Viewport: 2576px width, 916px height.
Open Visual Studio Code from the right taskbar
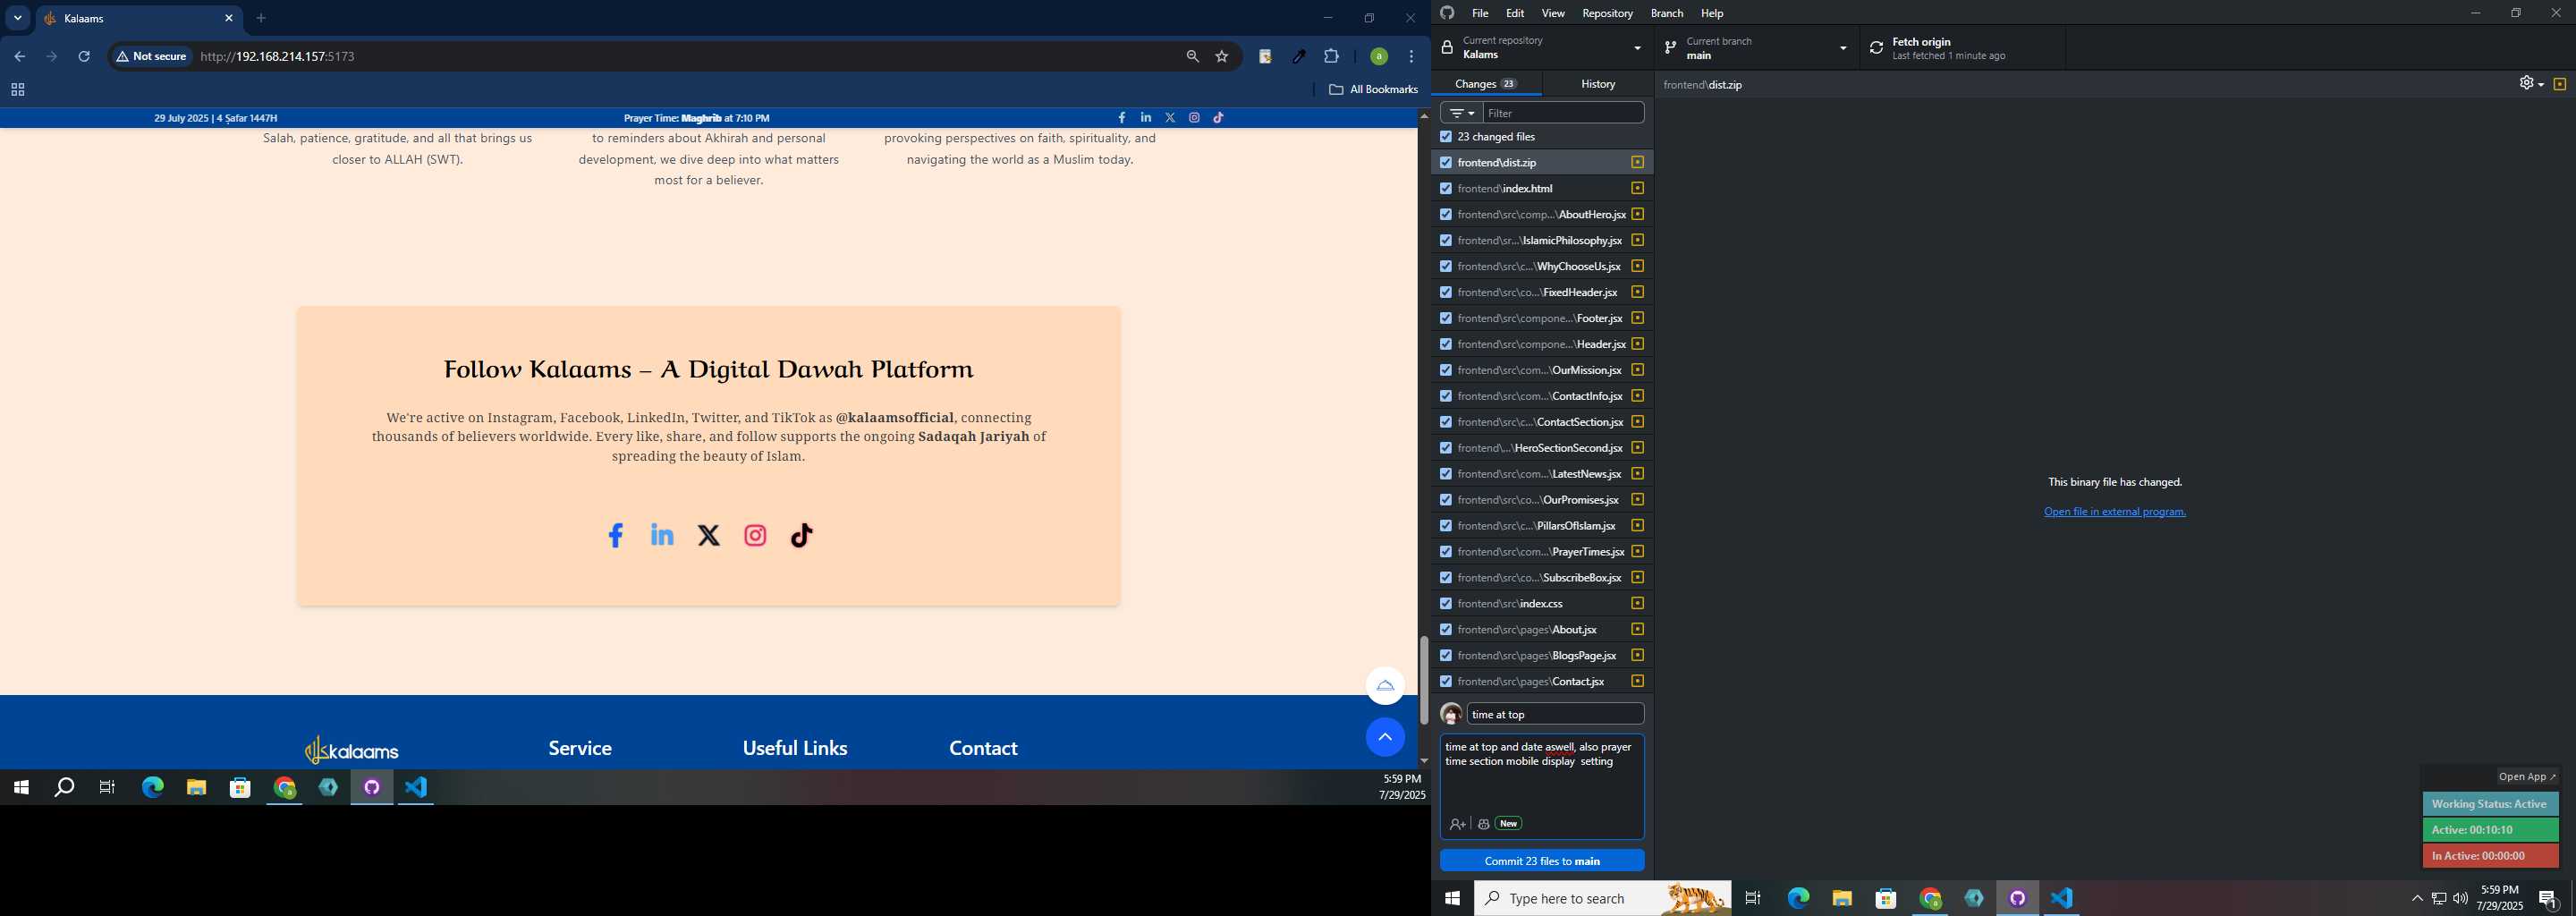click(2061, 898)
